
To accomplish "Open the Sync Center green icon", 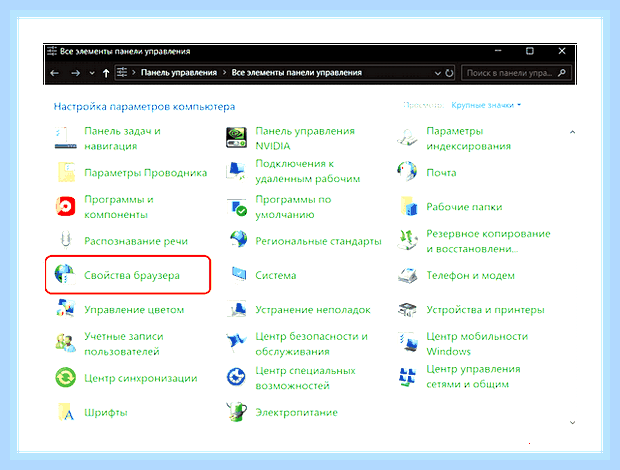I will click(66, 377).
